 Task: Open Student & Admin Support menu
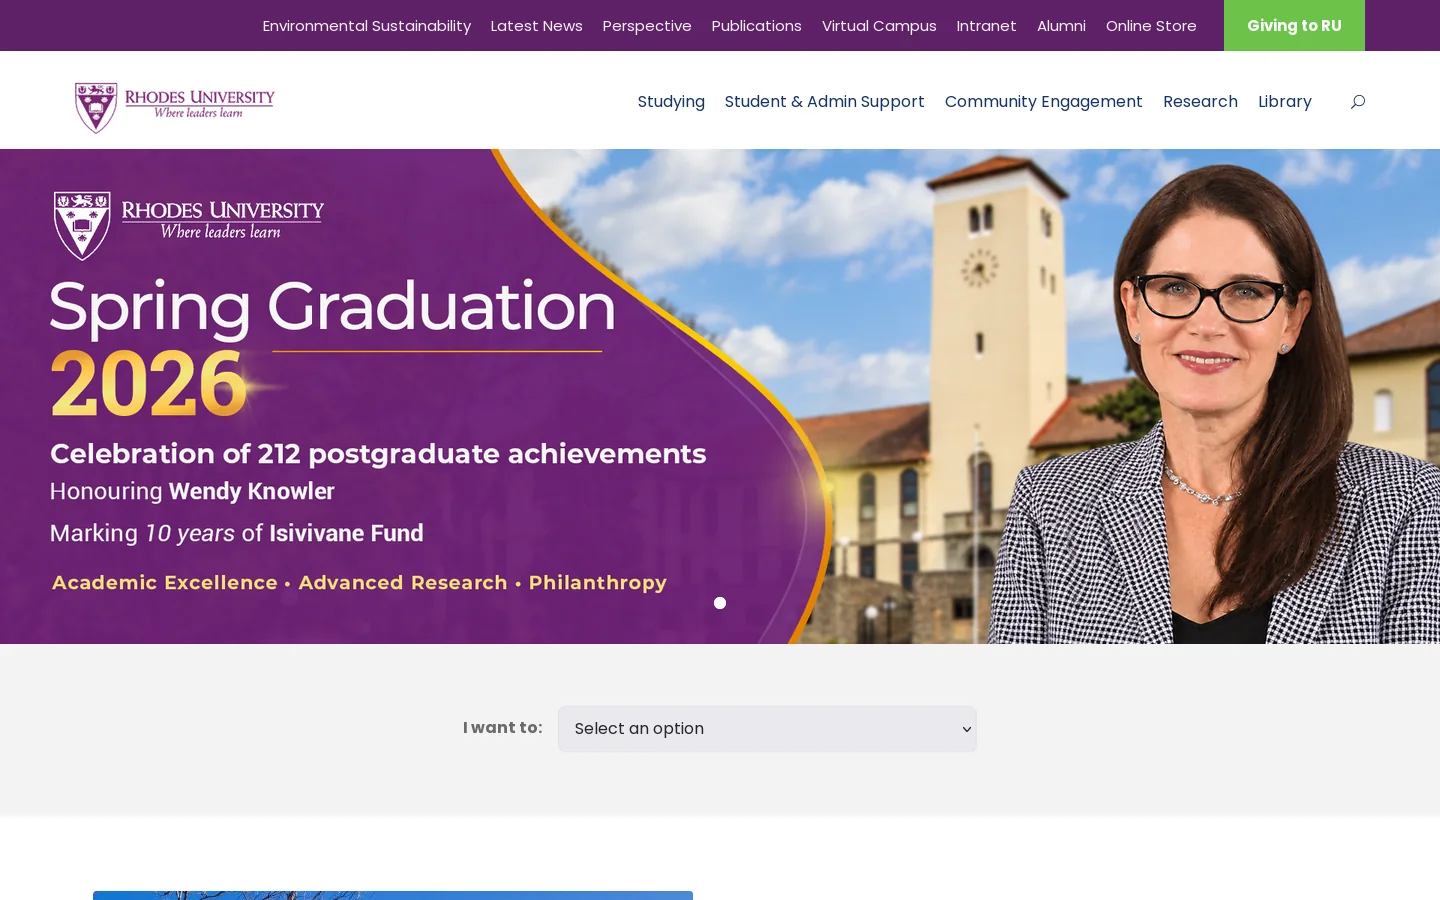(x=824, y=102)
